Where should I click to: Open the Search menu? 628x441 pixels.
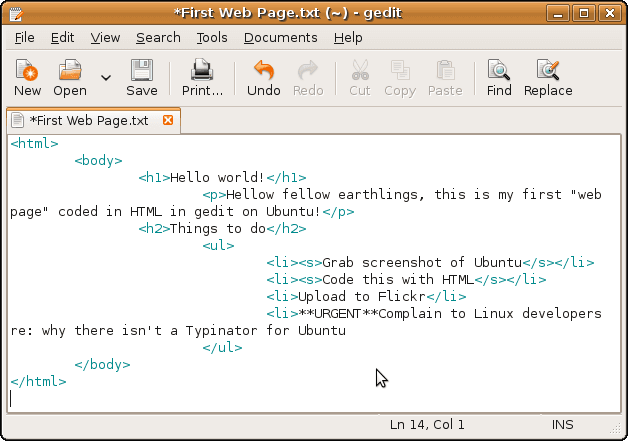coord(158,38)
